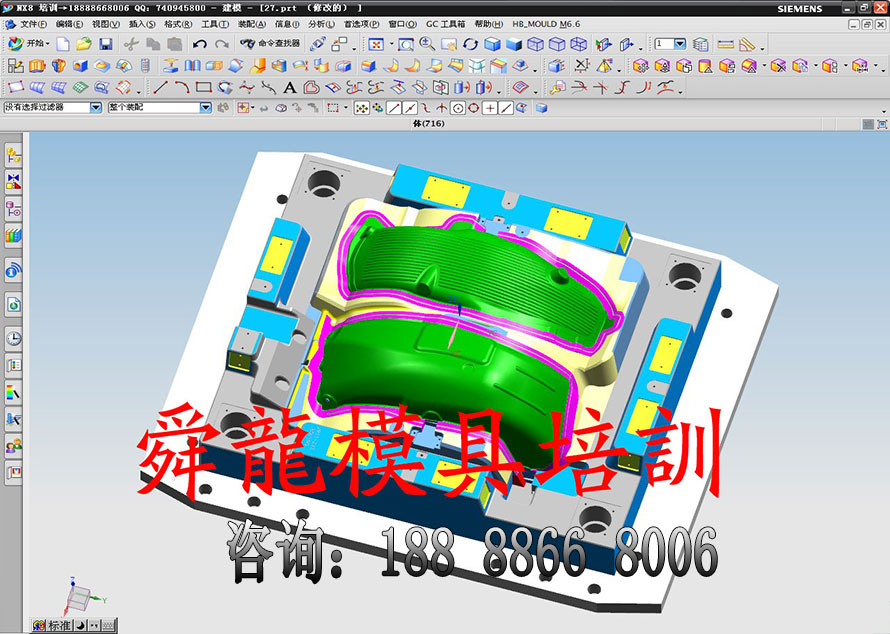The width and height of the screenshot is (890, 634).
Task: Click the Measure Distance ruler icon
Action: tap(725, 44)
